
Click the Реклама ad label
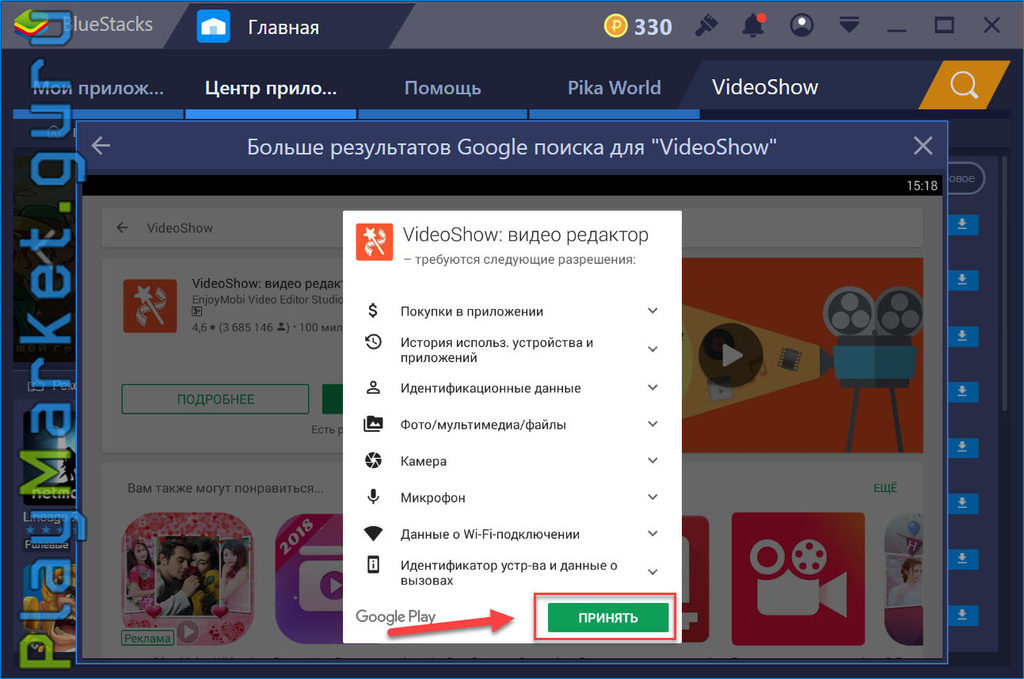pyautogui.click(x=148, y=638)
